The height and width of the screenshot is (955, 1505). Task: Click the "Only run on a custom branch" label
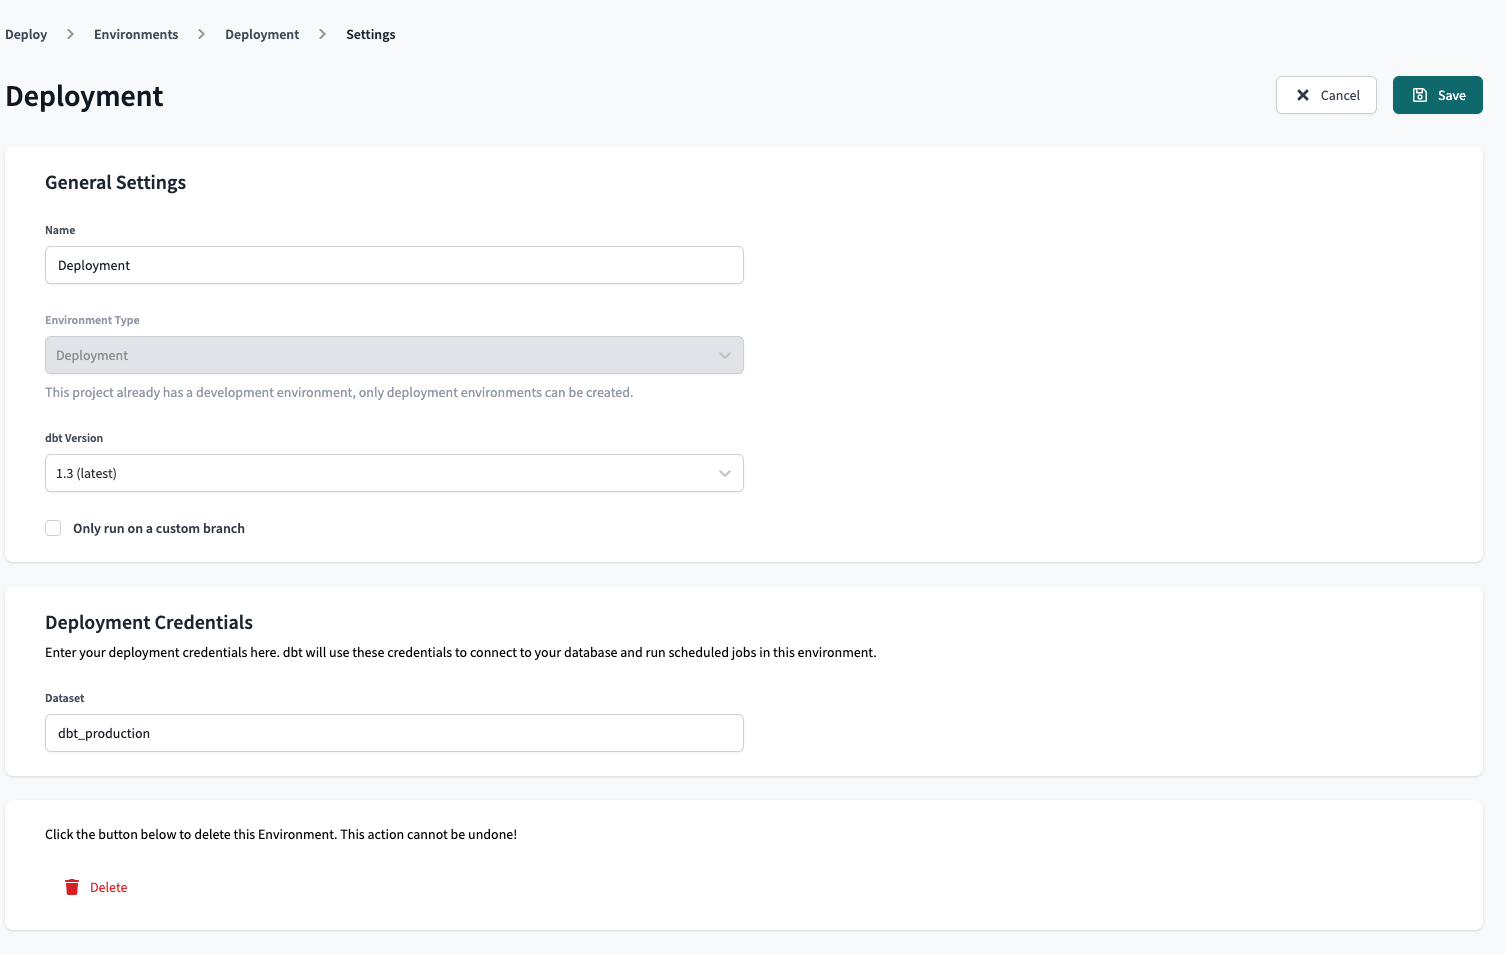click(158, 528)
